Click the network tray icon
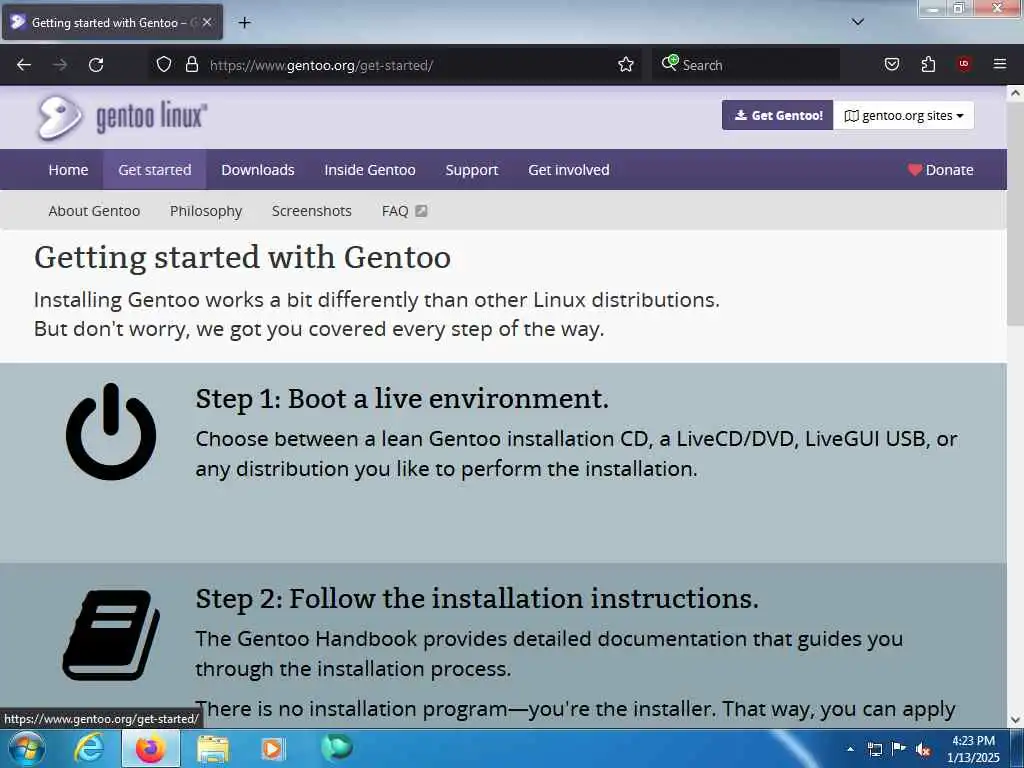The width and height of the screenshot is (1024, 768). tap(874, 749)
